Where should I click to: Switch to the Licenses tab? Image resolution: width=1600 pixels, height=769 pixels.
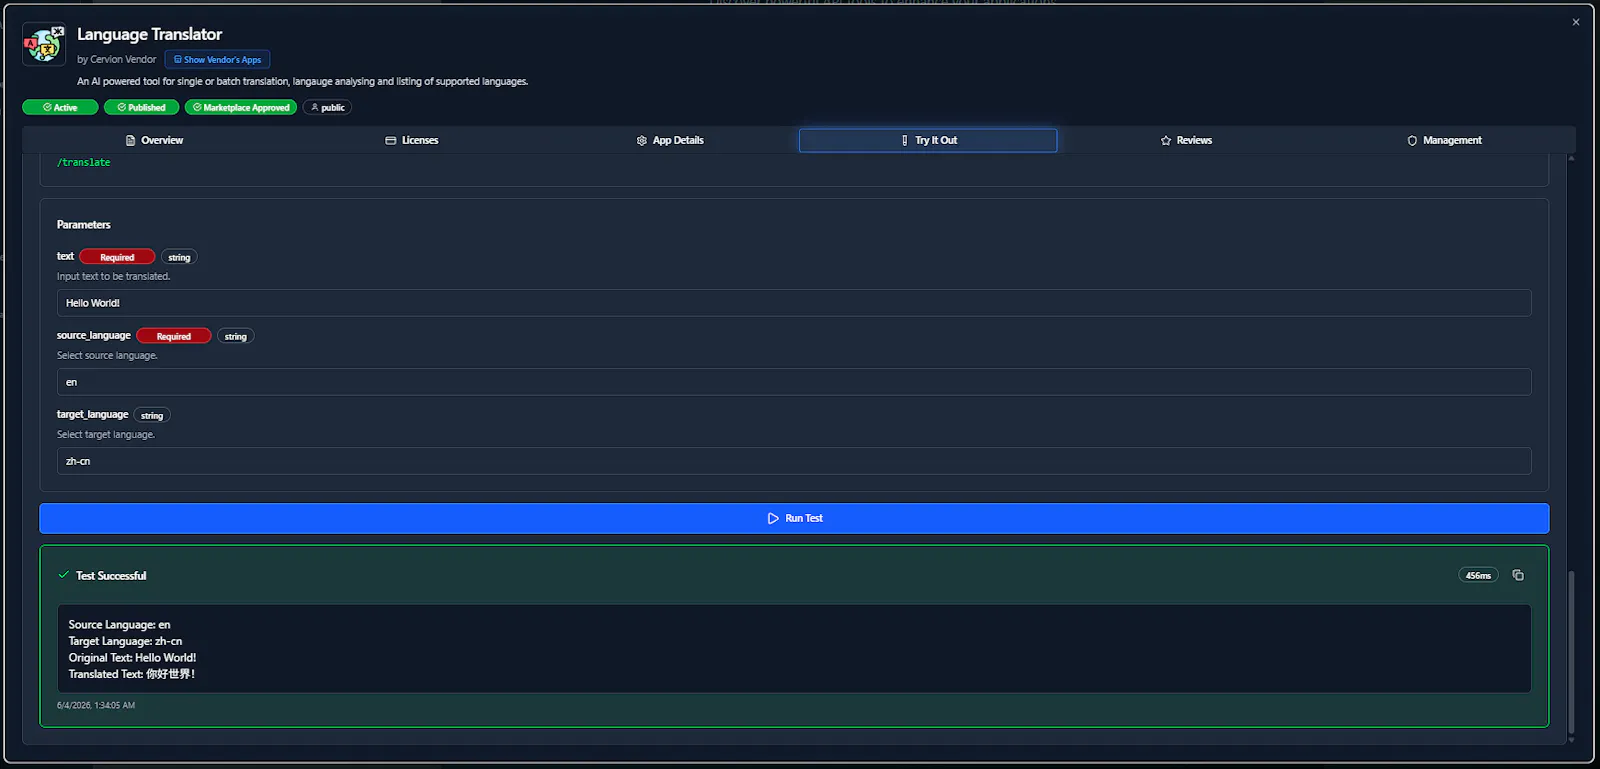point(412,140)
